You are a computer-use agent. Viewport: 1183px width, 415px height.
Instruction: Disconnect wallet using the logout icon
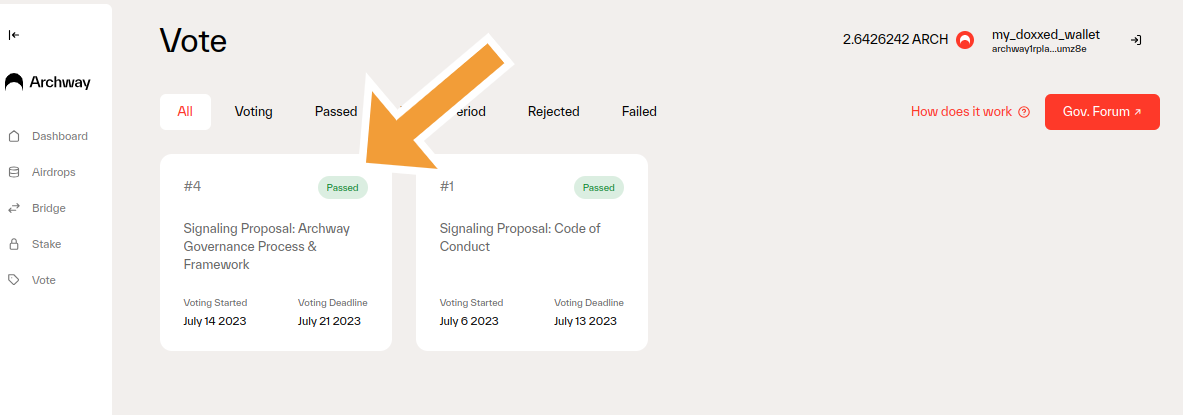1136,40
